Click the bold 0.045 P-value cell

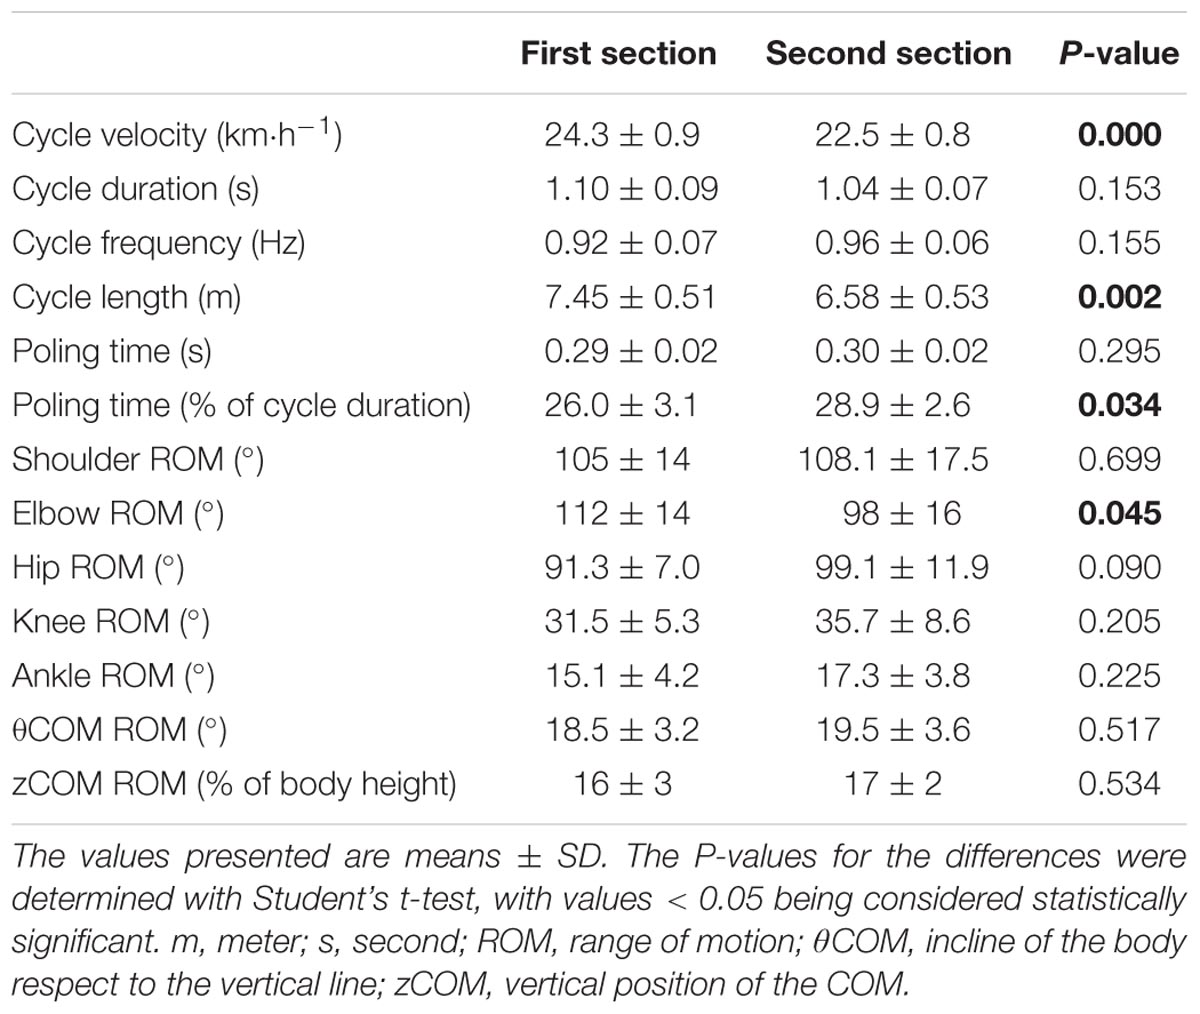1119,513
